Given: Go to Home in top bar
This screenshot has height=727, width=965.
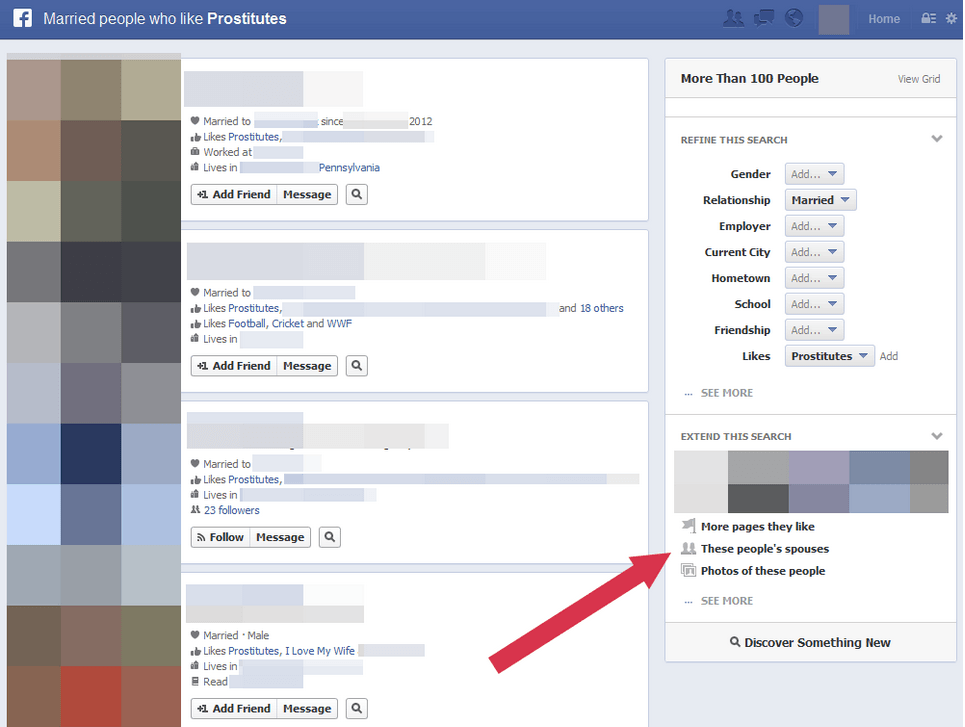Looking at the screenshot, I should (884, 19).
